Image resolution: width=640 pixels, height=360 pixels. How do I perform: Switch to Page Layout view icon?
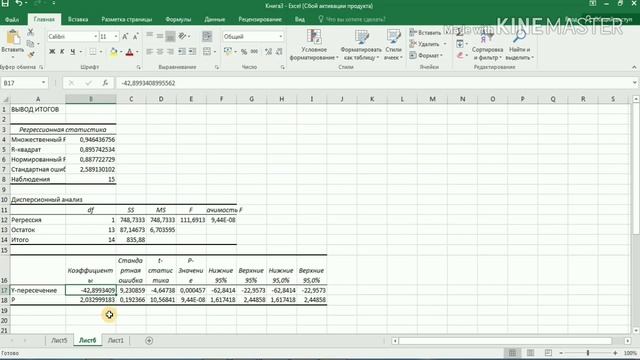[530, 353]
